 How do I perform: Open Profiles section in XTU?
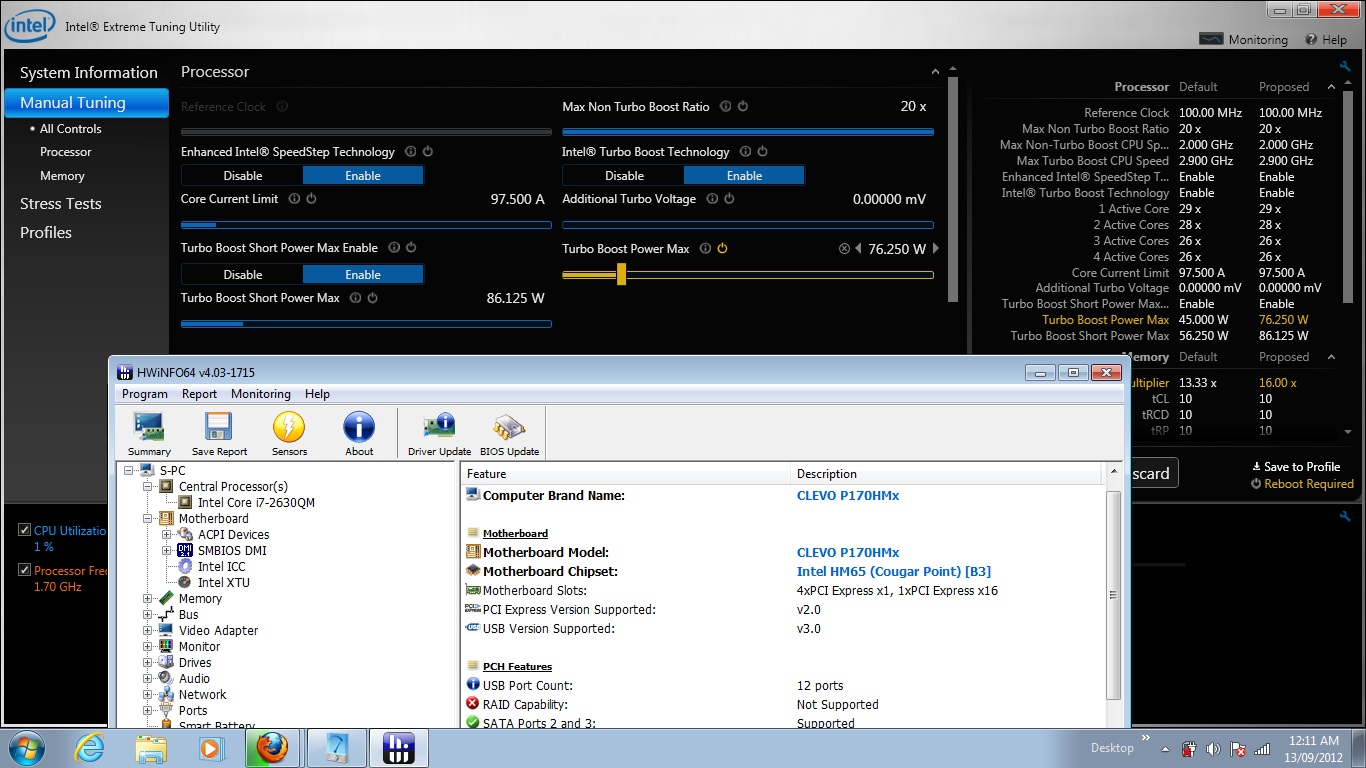(x=46, y=233)
